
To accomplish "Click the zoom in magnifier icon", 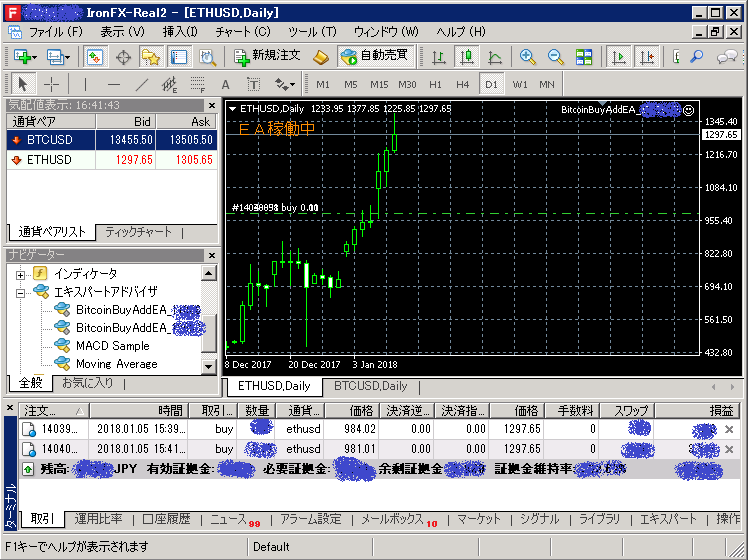I will click(x=528, y=57).
